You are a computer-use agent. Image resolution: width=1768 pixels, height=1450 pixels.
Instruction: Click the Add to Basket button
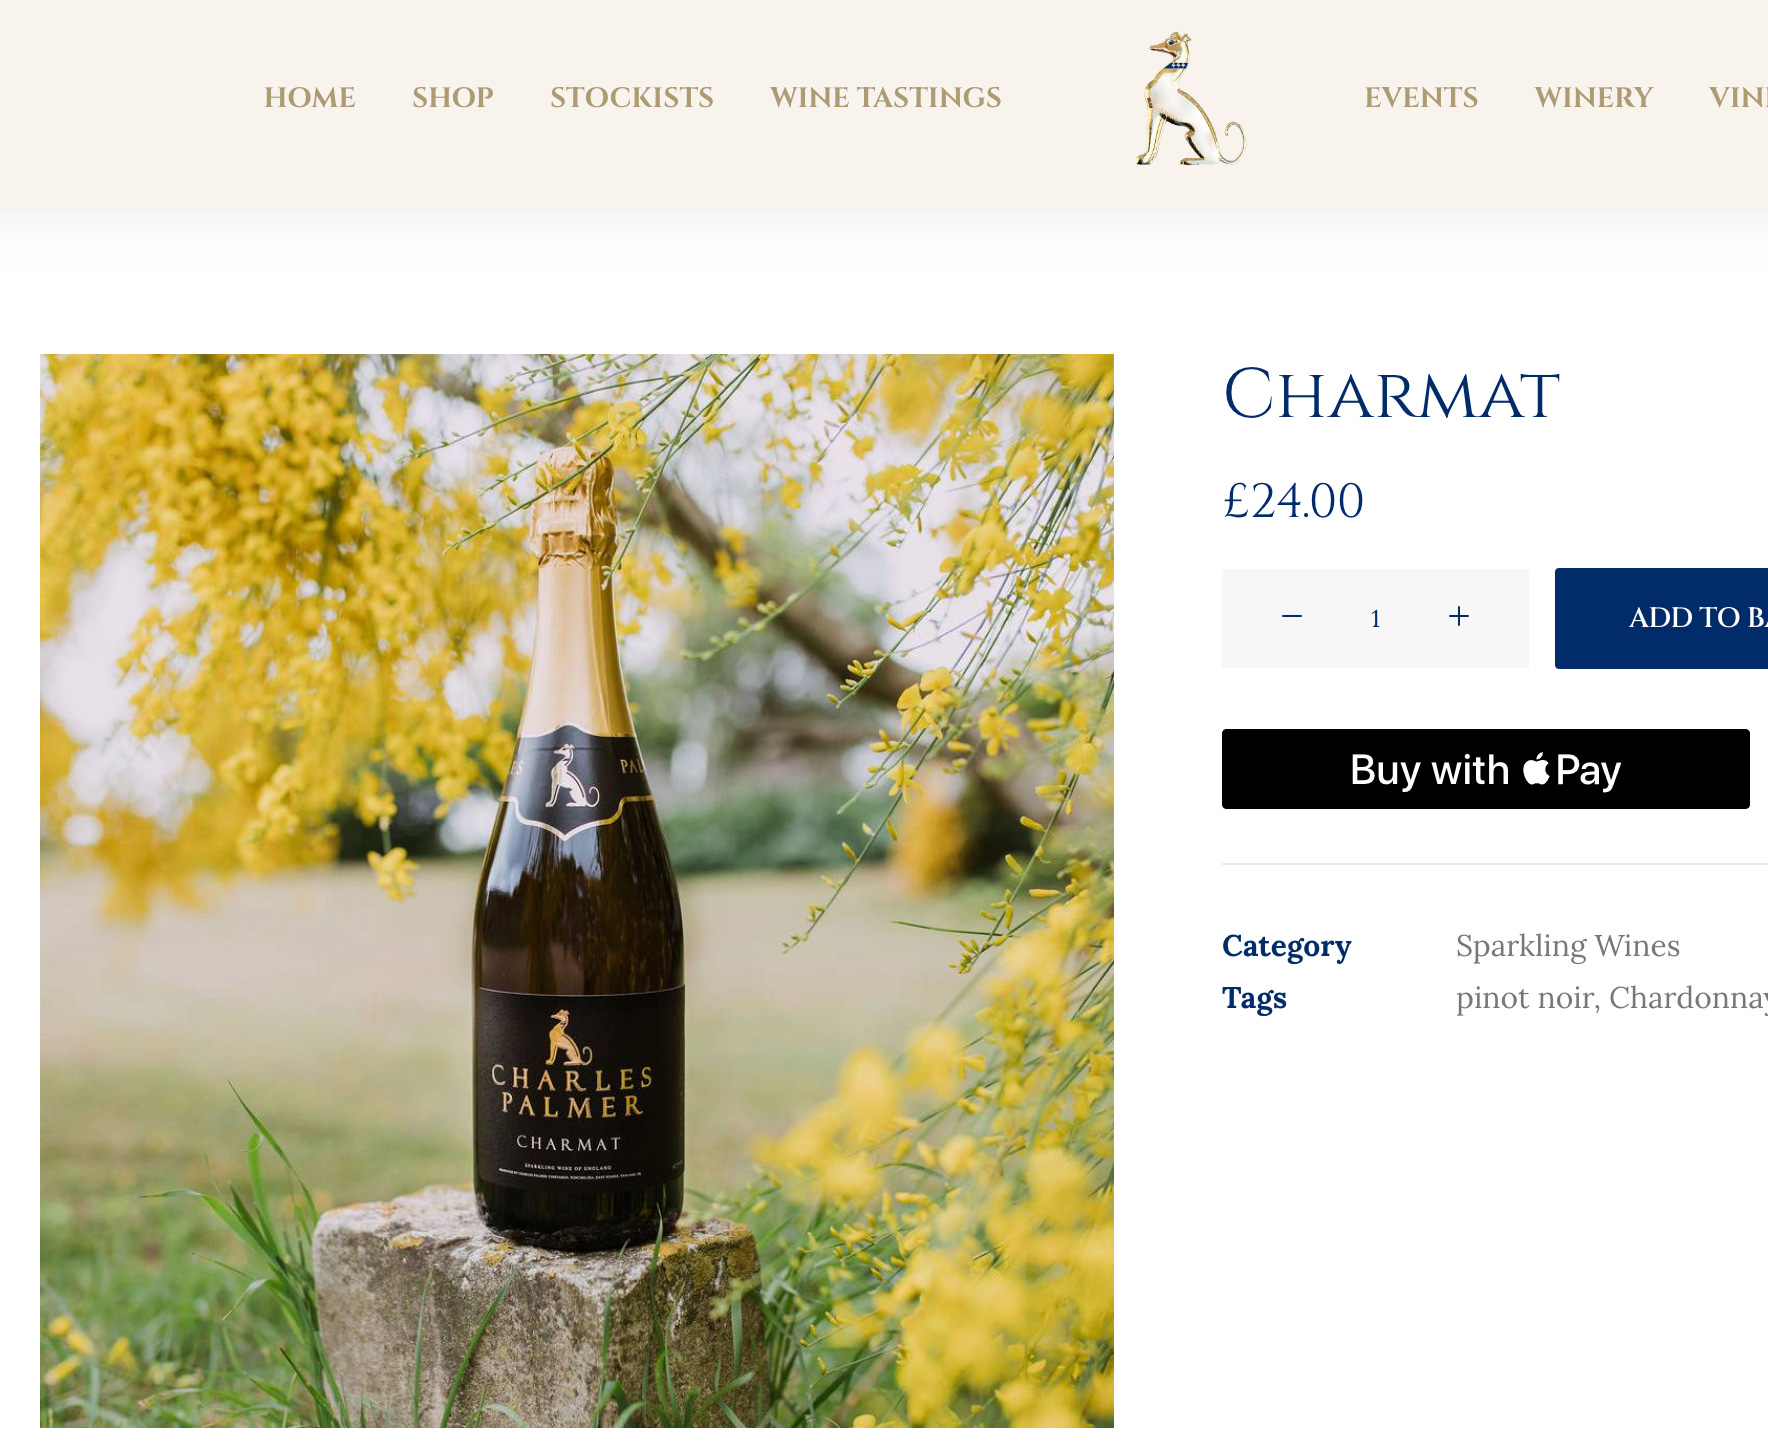(1662, 618)
